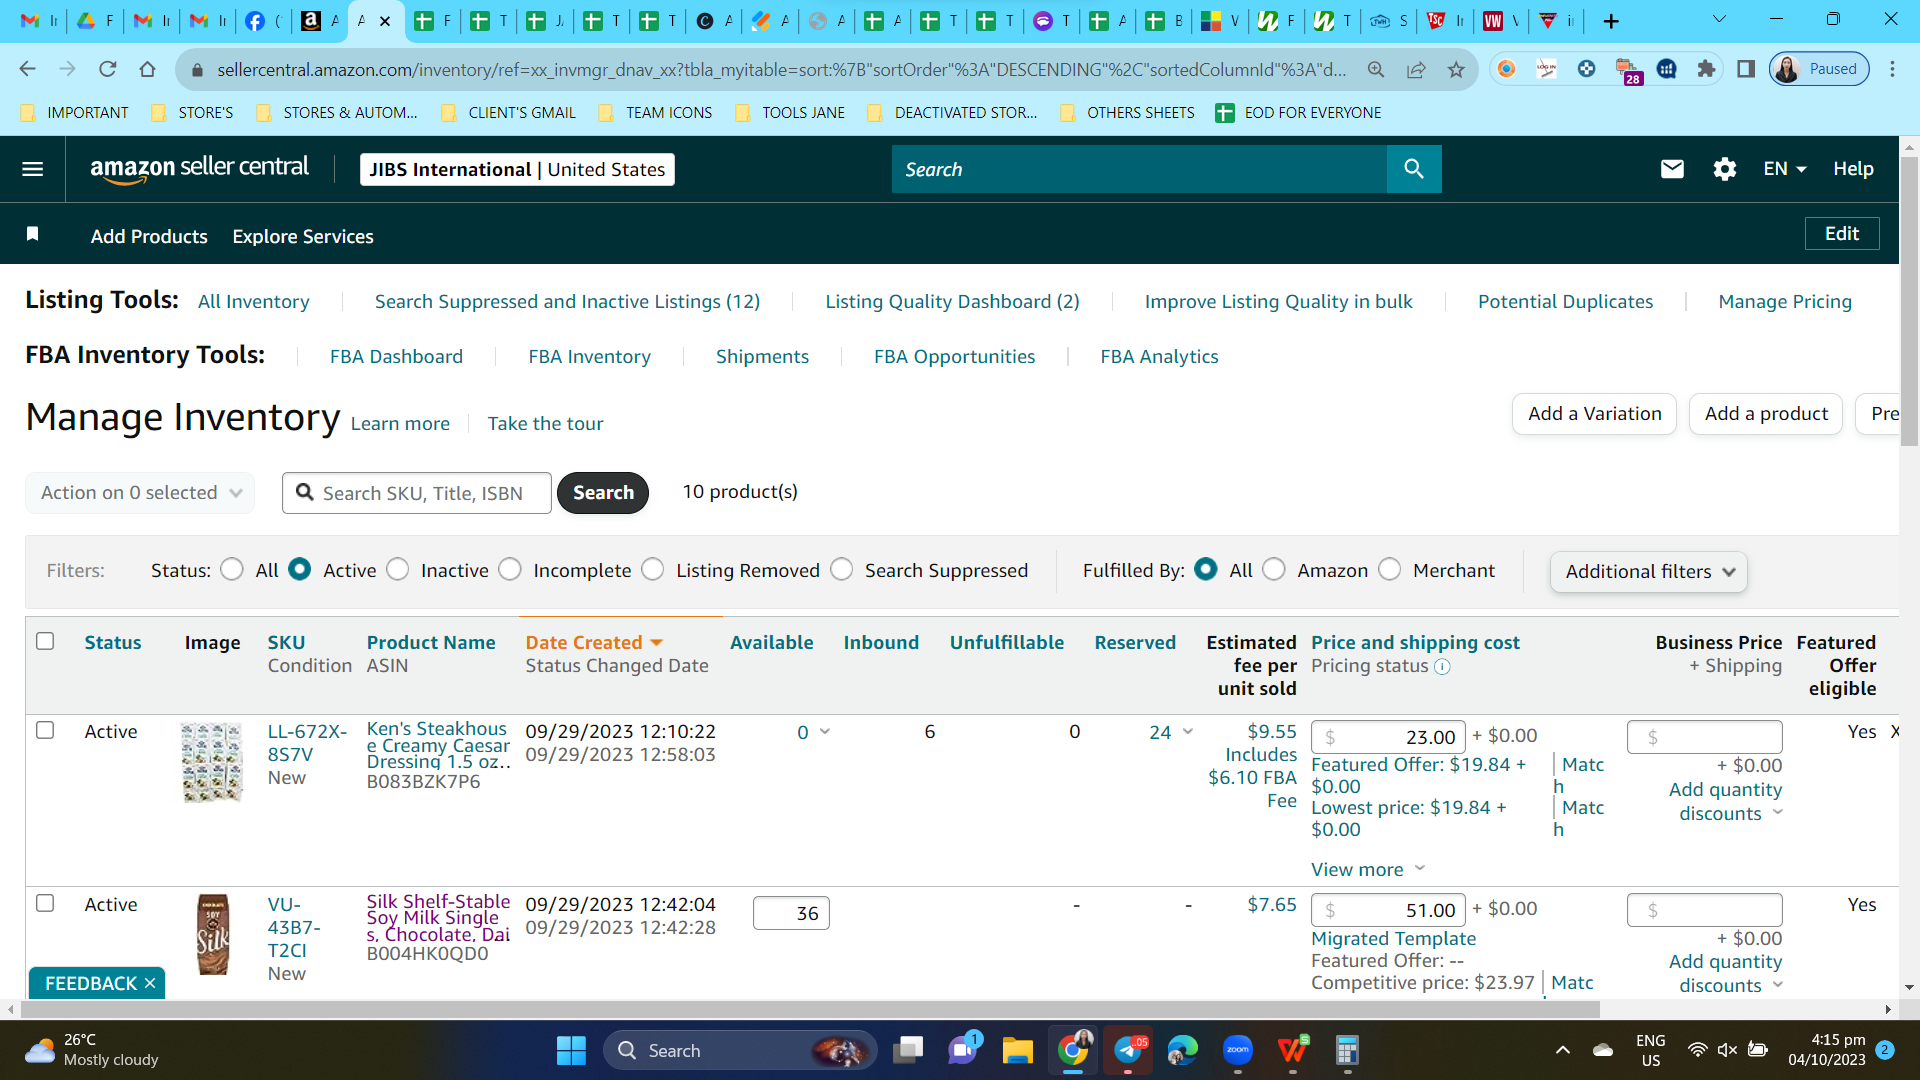Go to the FBA Dashboard tool
Screen dimensions: 1920x1080
[x=396, y=357]
